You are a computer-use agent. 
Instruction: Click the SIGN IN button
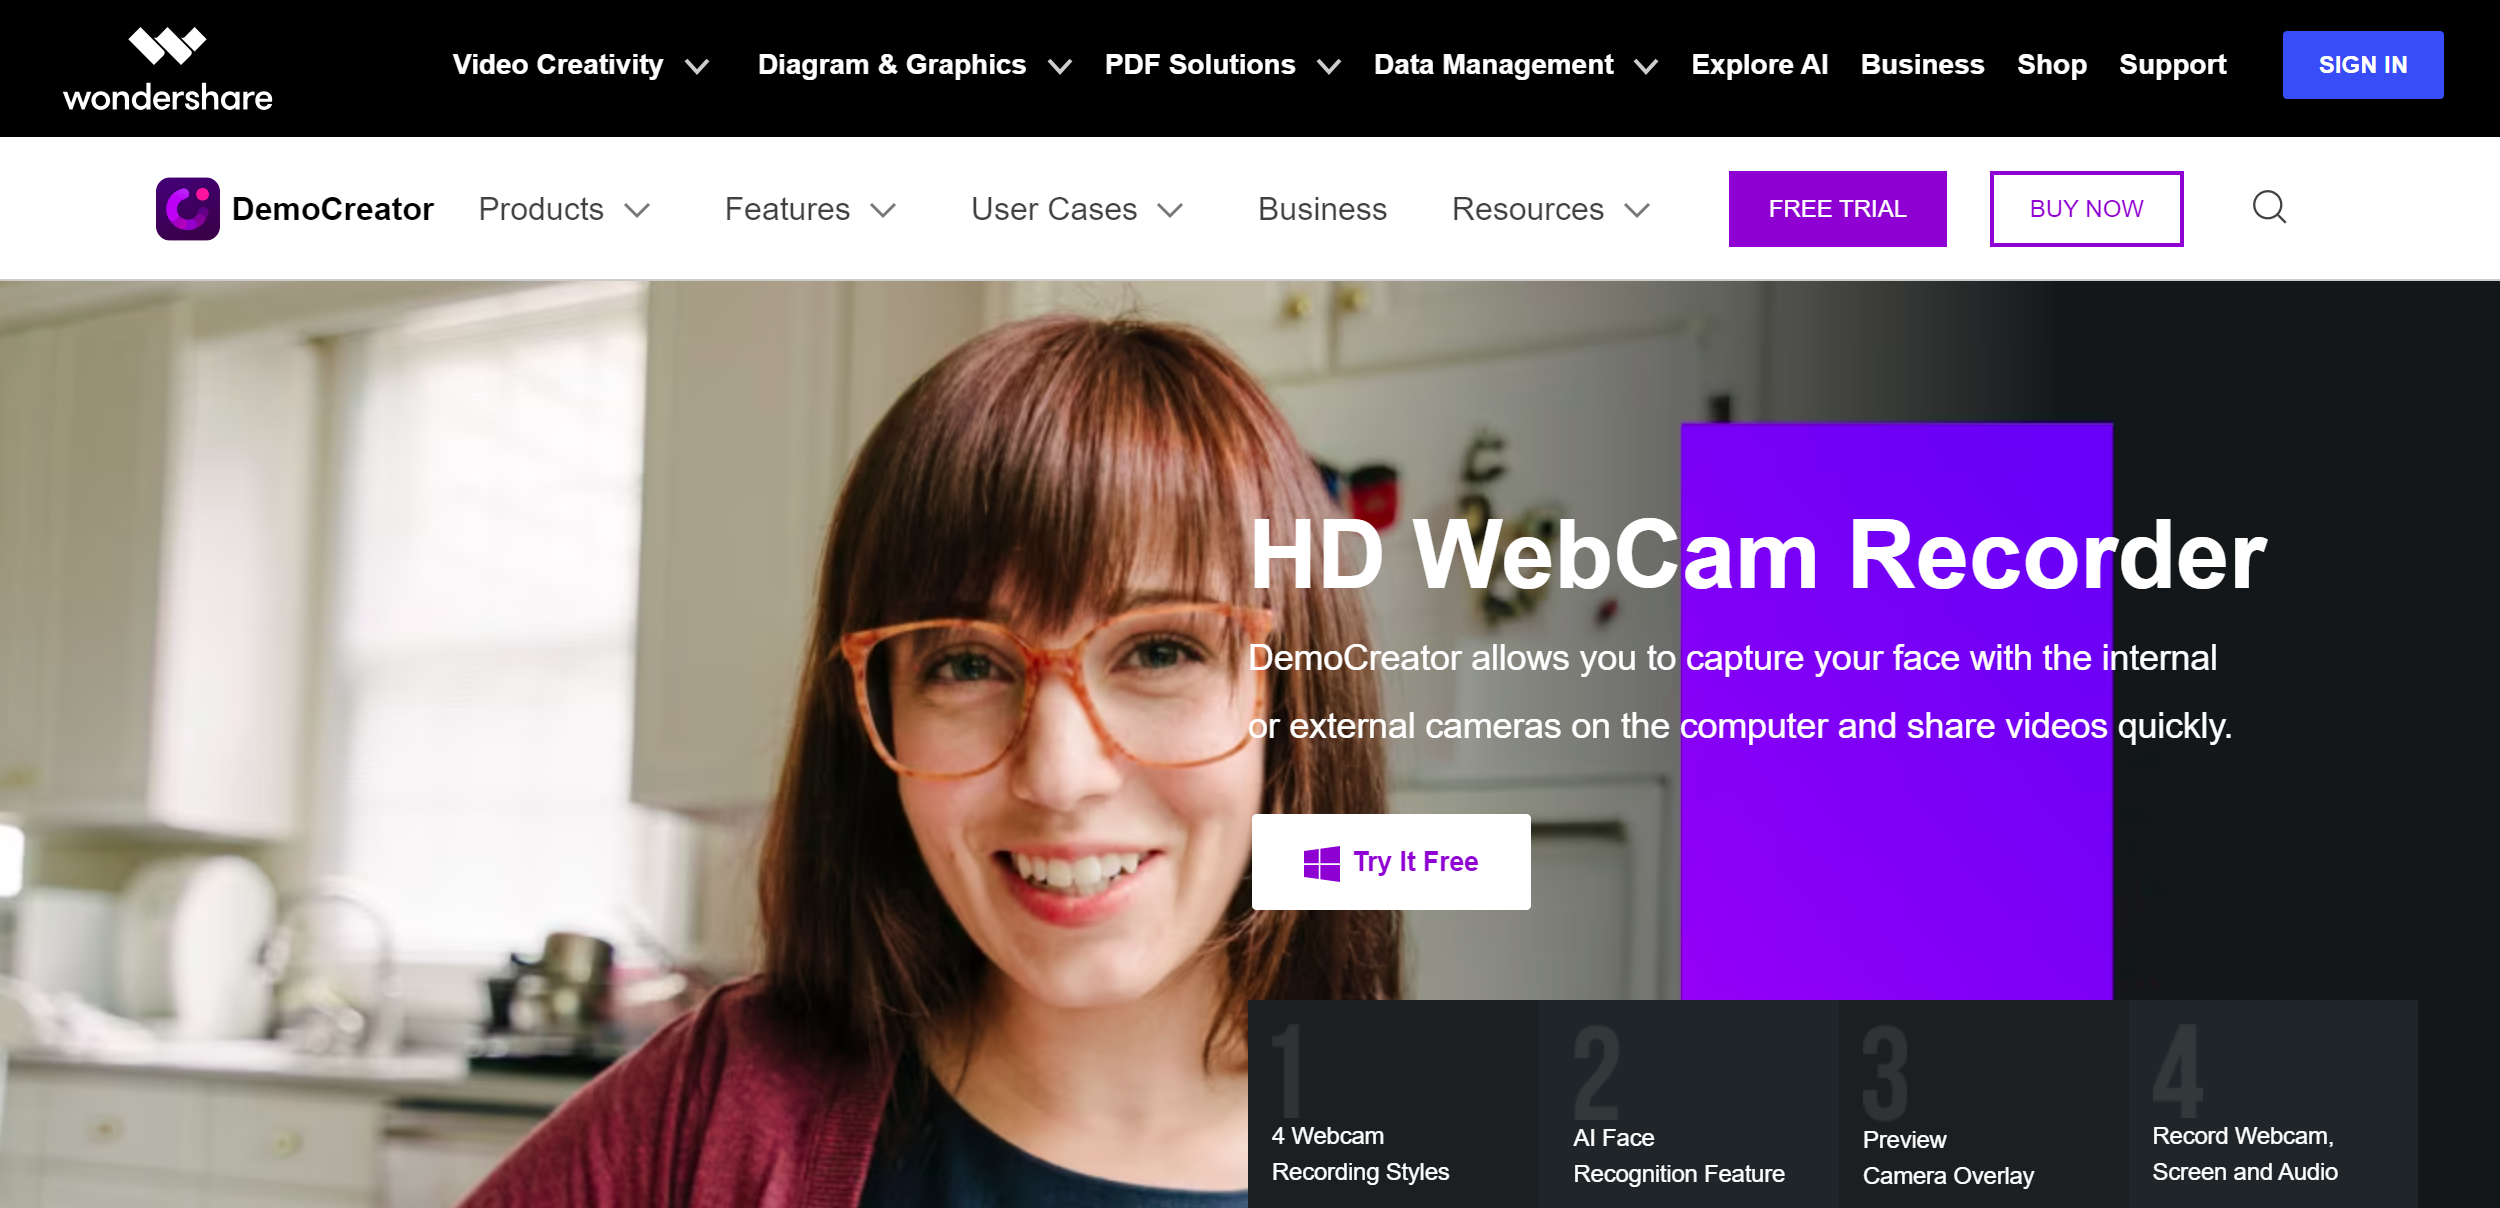(2364, 64)
